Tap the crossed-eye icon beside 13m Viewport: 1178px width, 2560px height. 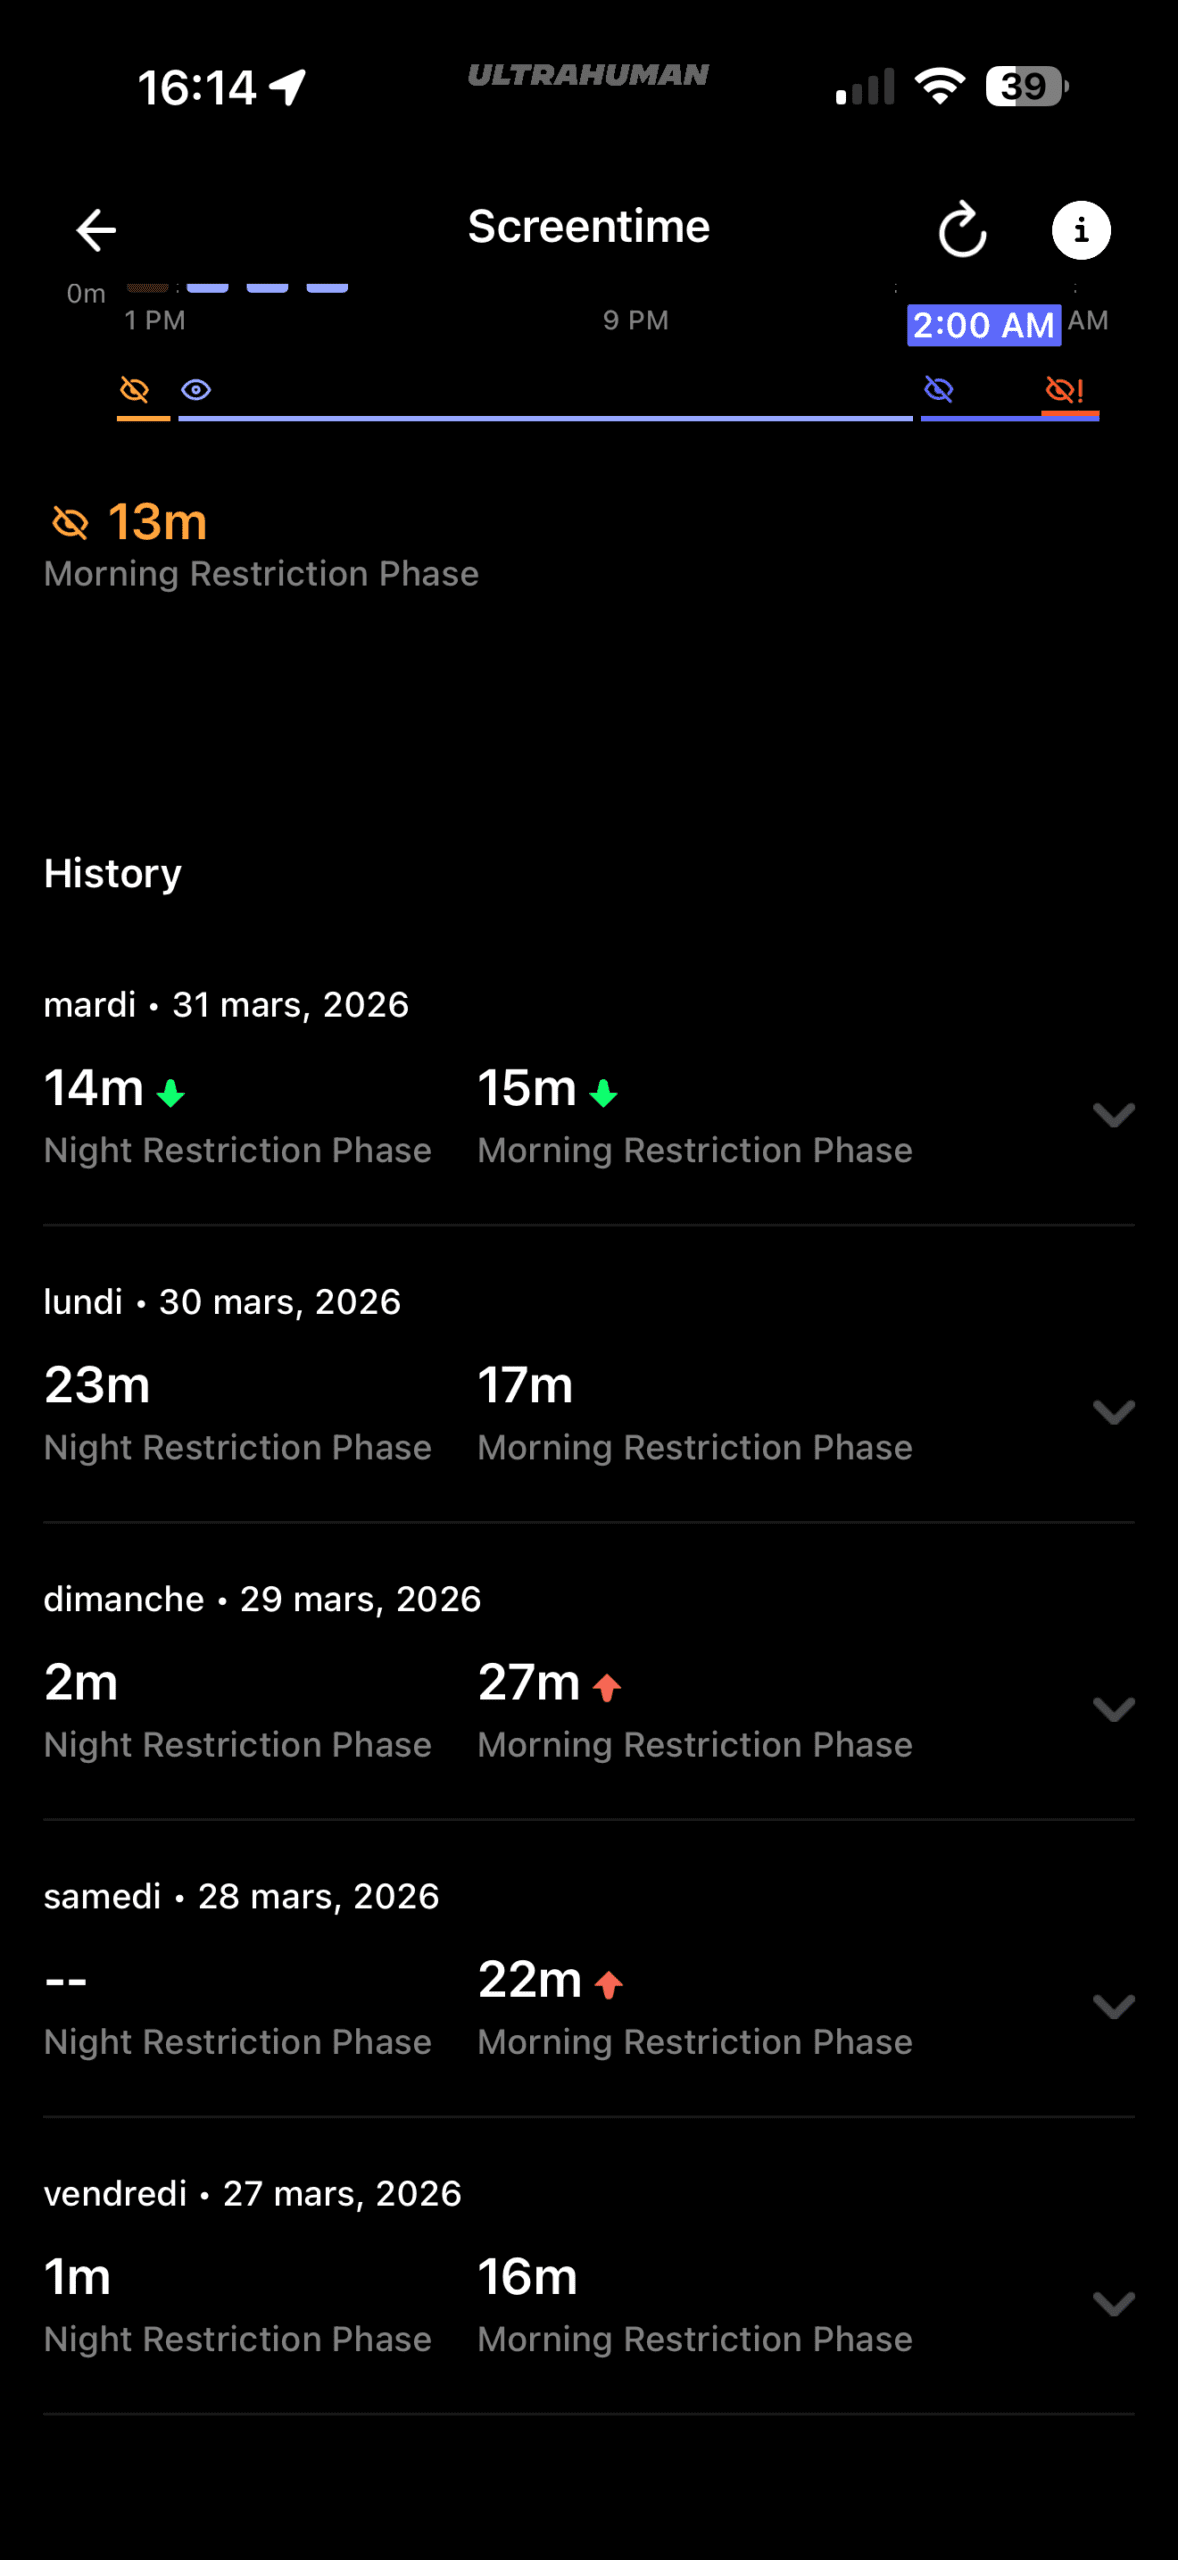(x=70, y=522)
